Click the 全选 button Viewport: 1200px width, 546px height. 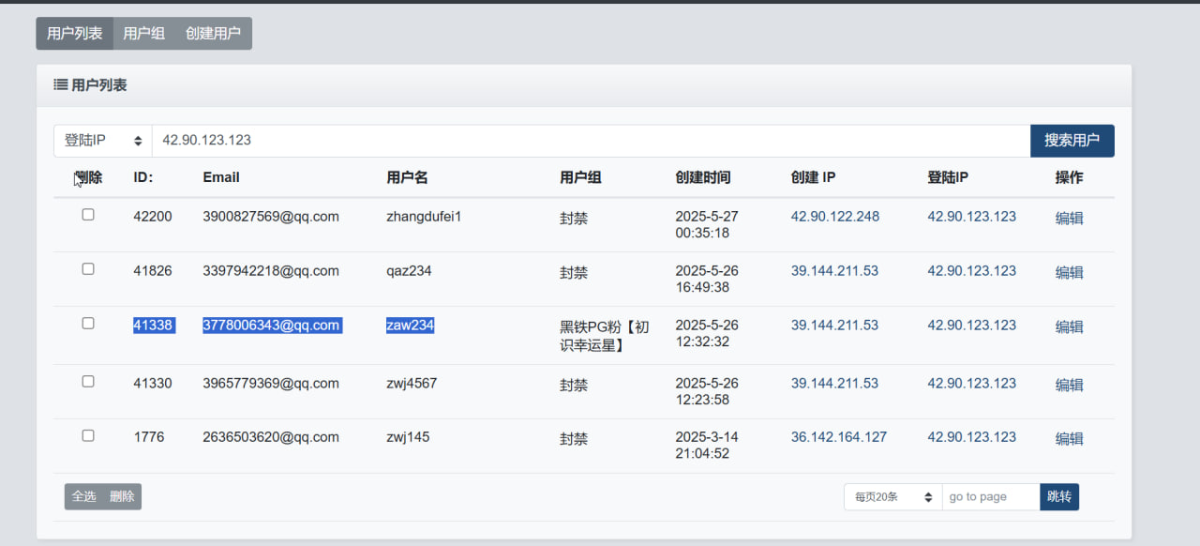pyautogui.click(x=84, y=497)
